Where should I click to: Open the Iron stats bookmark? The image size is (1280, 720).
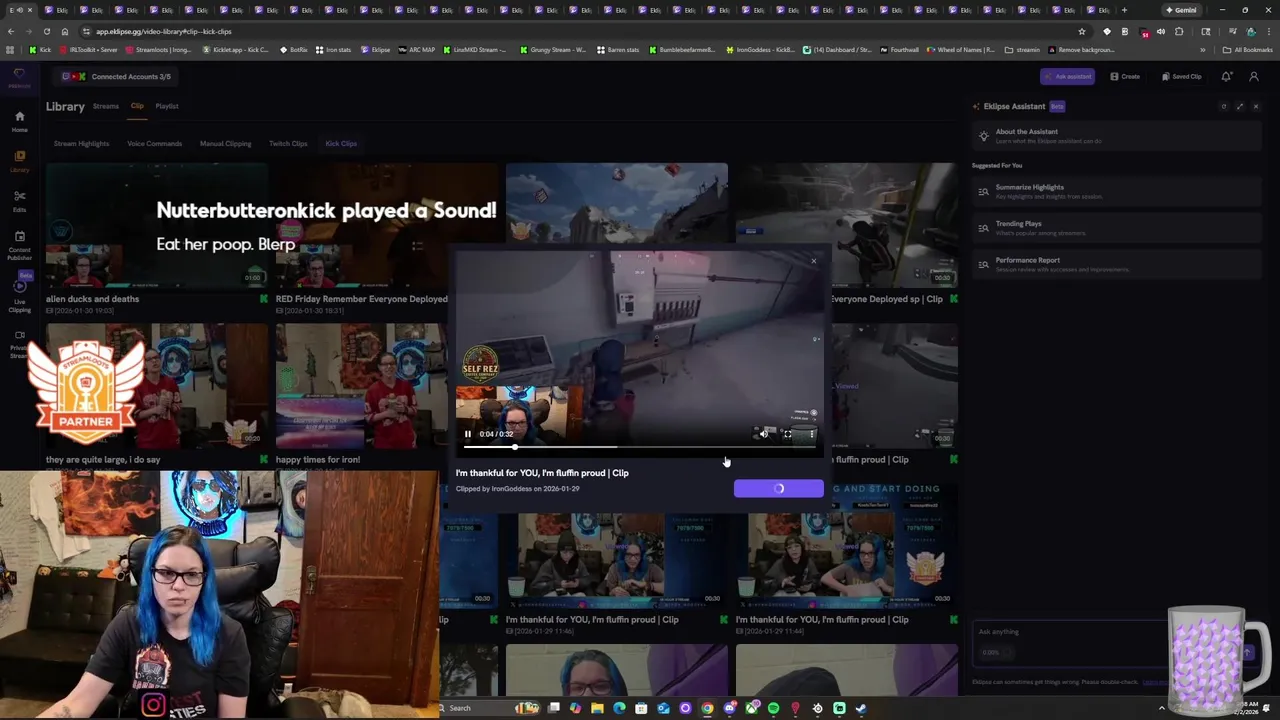point(334,50)
